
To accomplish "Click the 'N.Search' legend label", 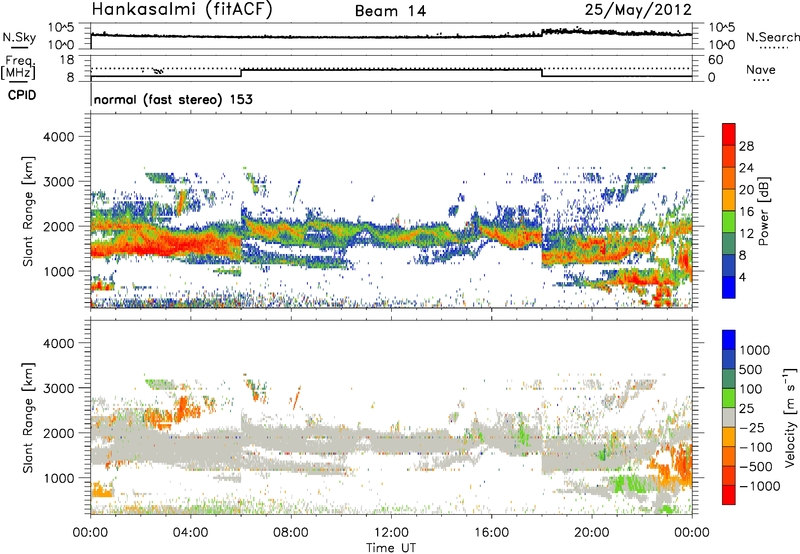I will (x=772, y=37).
